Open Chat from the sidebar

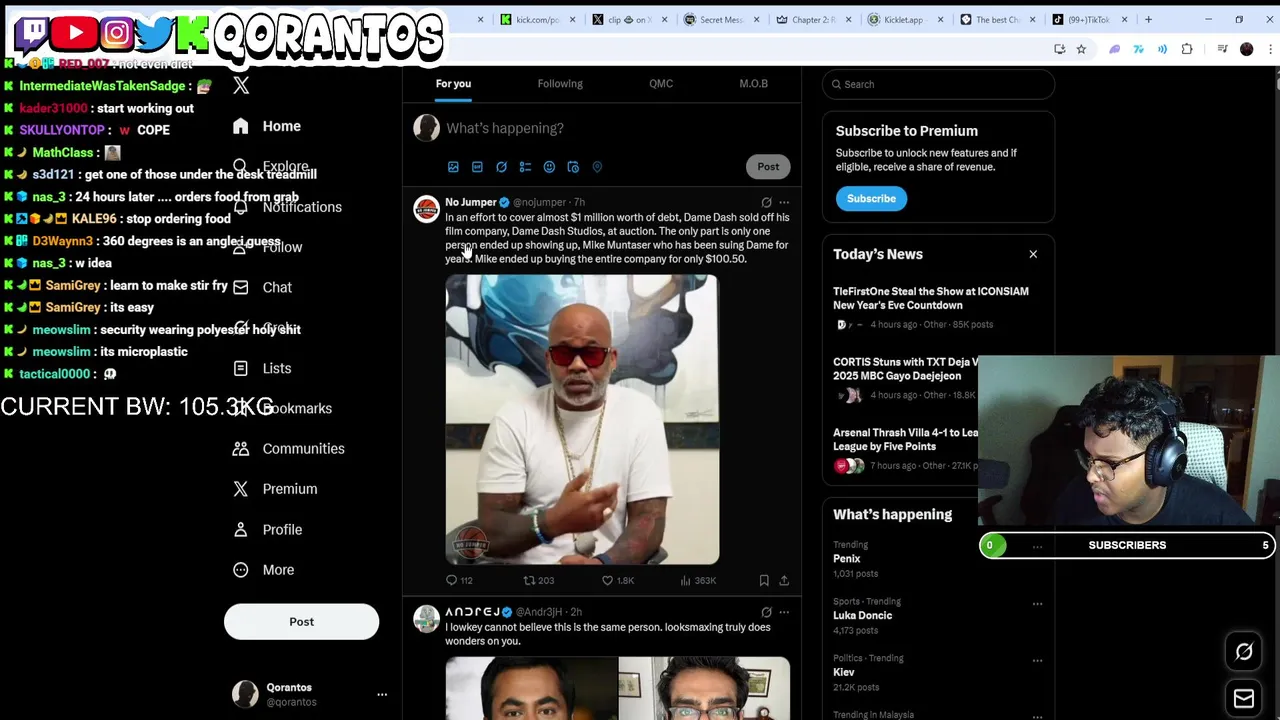(x=262, y=287)
